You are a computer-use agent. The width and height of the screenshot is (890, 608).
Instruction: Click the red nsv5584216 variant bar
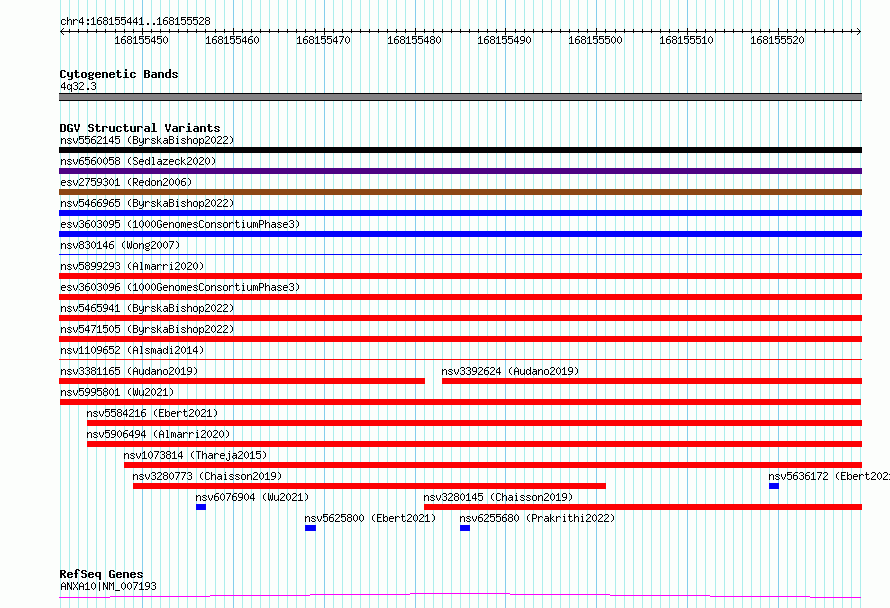click(475, 423)
